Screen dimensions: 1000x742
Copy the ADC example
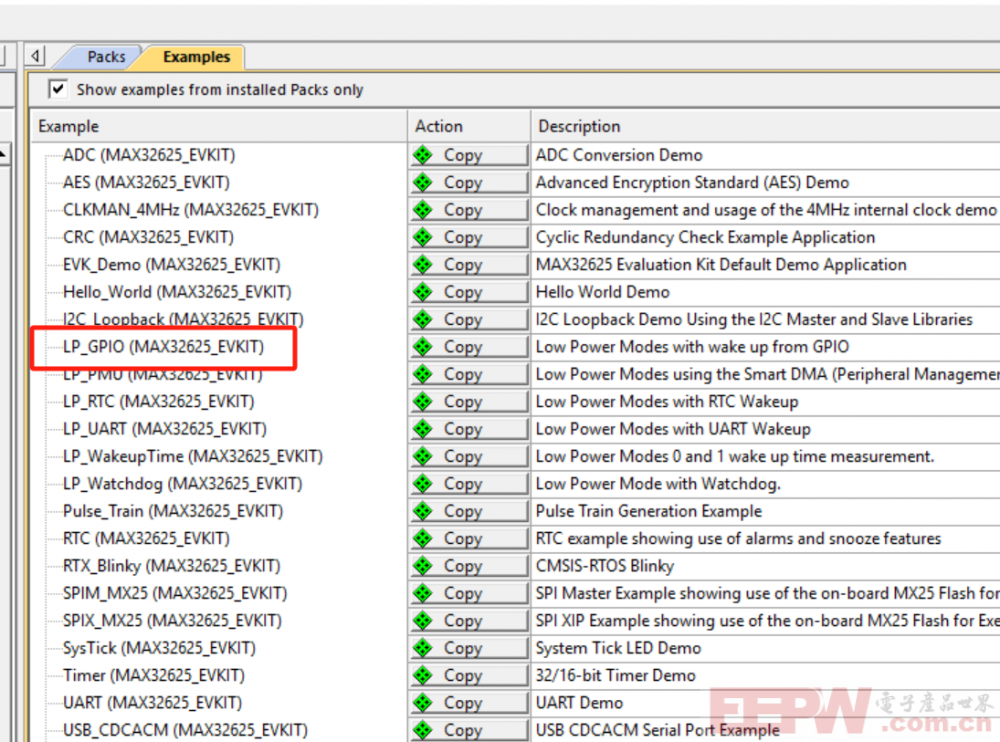point(469,155)
